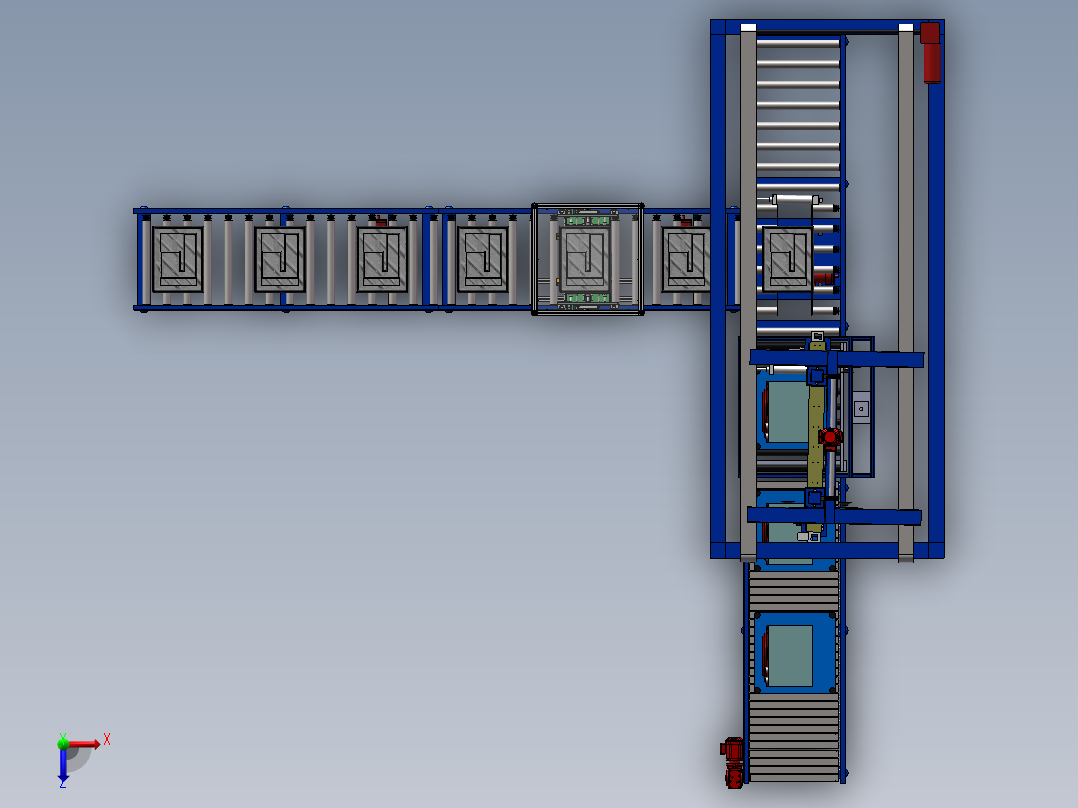The height and width of the screenshot is (808, 1078).
Task: Select the red stopper beside the workpiece in the blue frame
Action: [x=823, y=278]
